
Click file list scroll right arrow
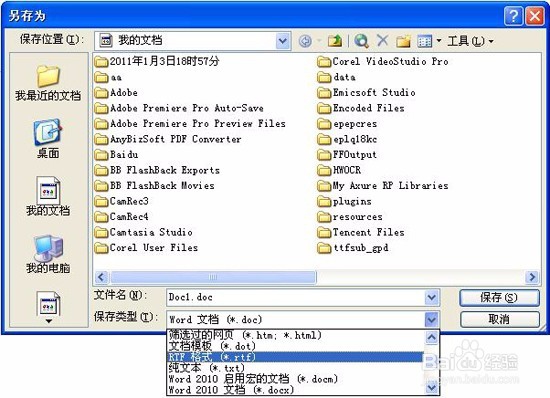coord(532,277)
